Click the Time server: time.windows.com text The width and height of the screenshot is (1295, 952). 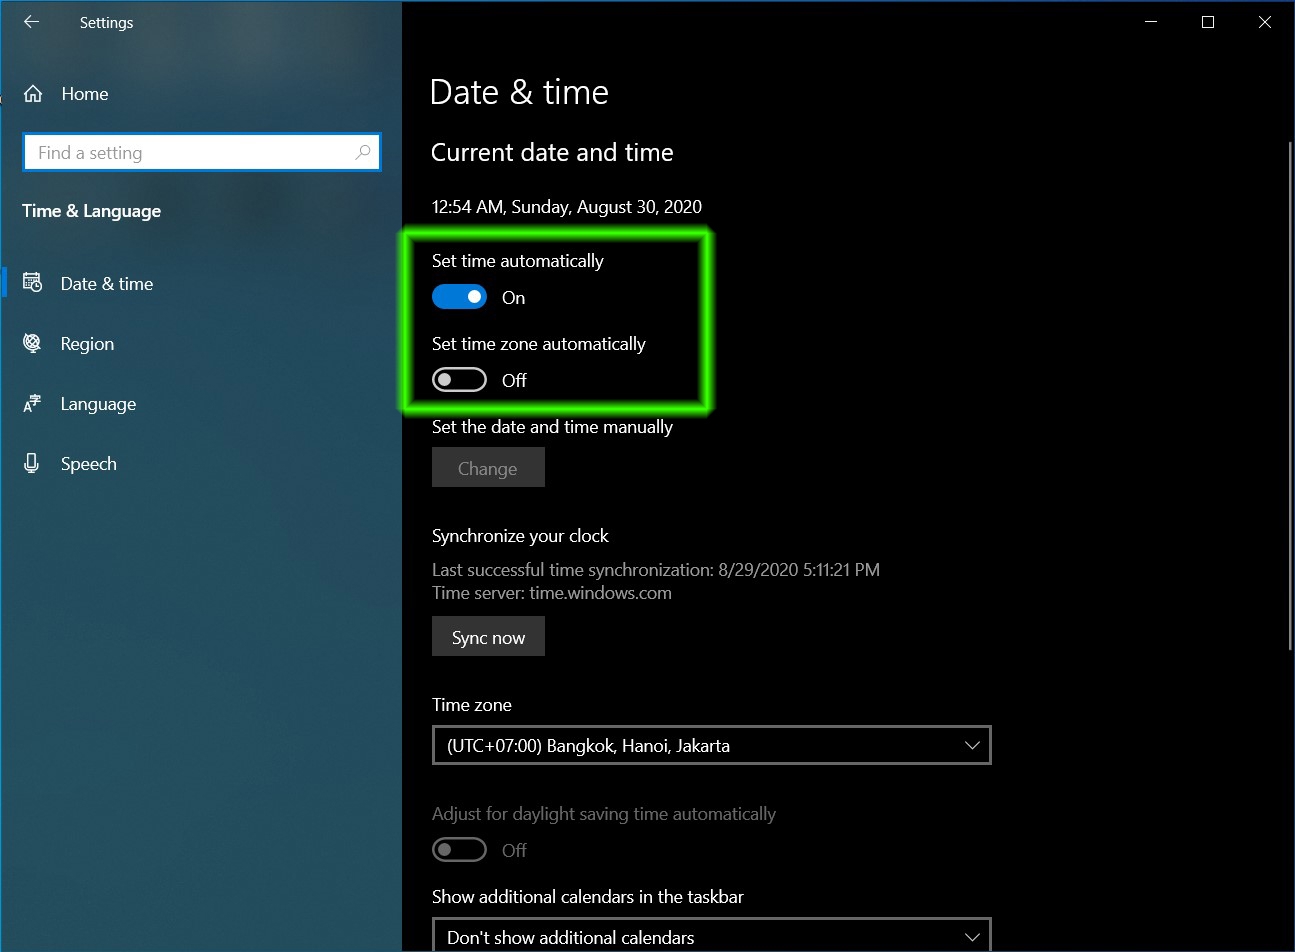point(551,593)
